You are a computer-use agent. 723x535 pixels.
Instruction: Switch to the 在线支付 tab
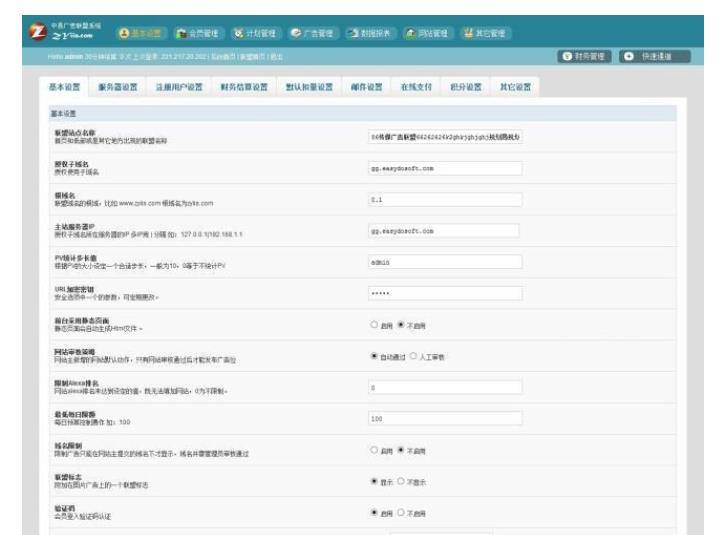(416, 87)
